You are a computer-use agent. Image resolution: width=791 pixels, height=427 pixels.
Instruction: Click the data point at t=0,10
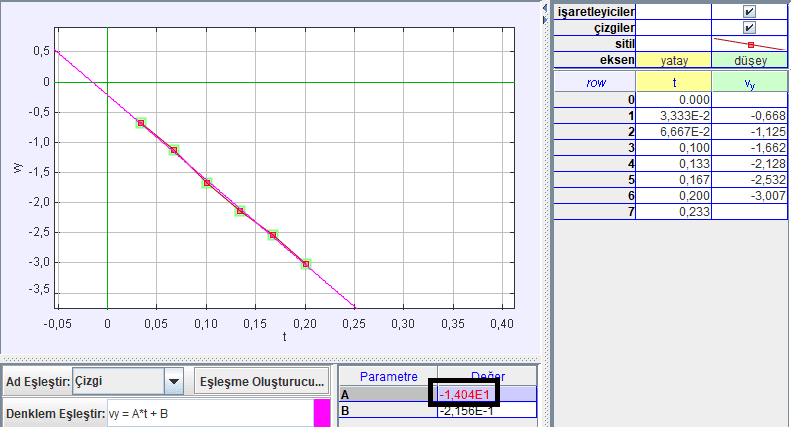pyautogui.click(x=207, y=183)
